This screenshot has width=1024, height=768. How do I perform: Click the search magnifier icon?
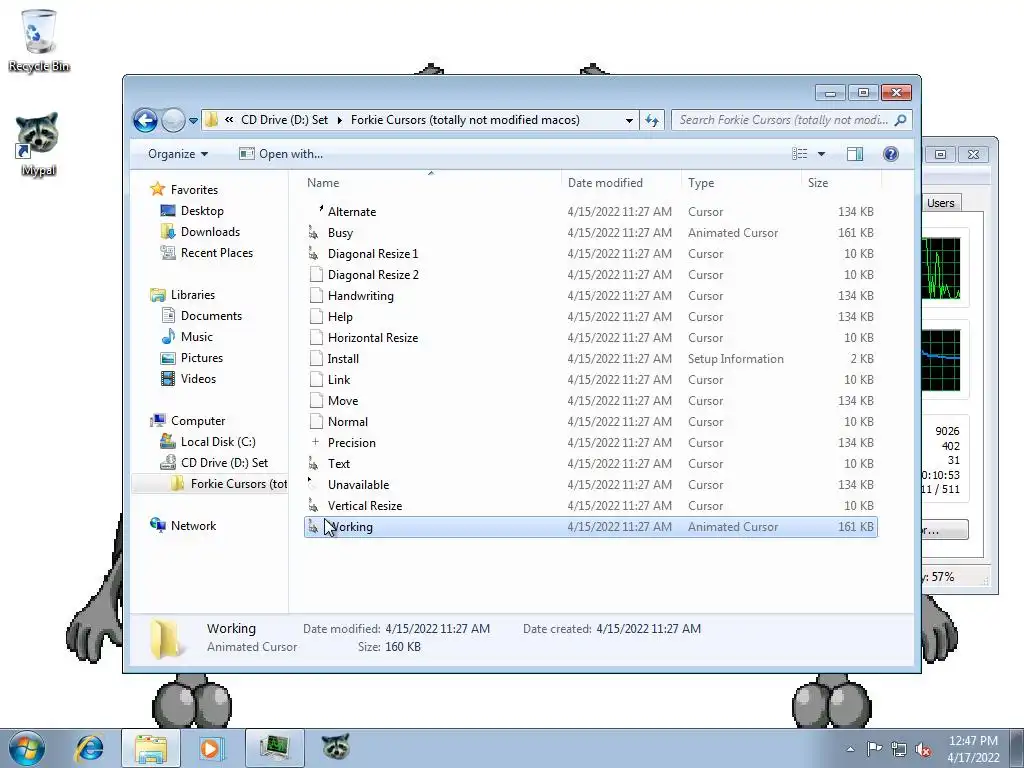[901, 120]
